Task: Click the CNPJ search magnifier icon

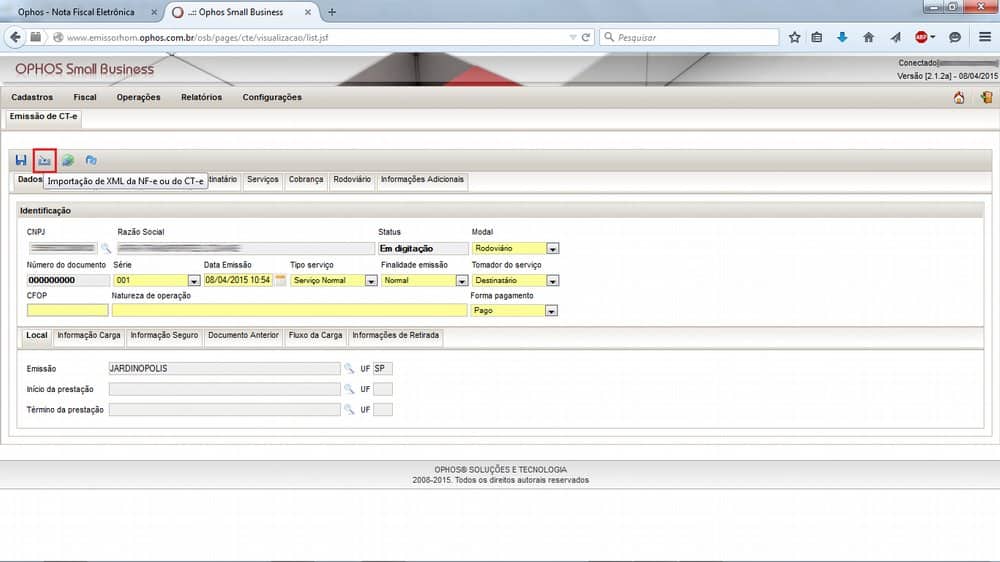Action: pos(106,248)
